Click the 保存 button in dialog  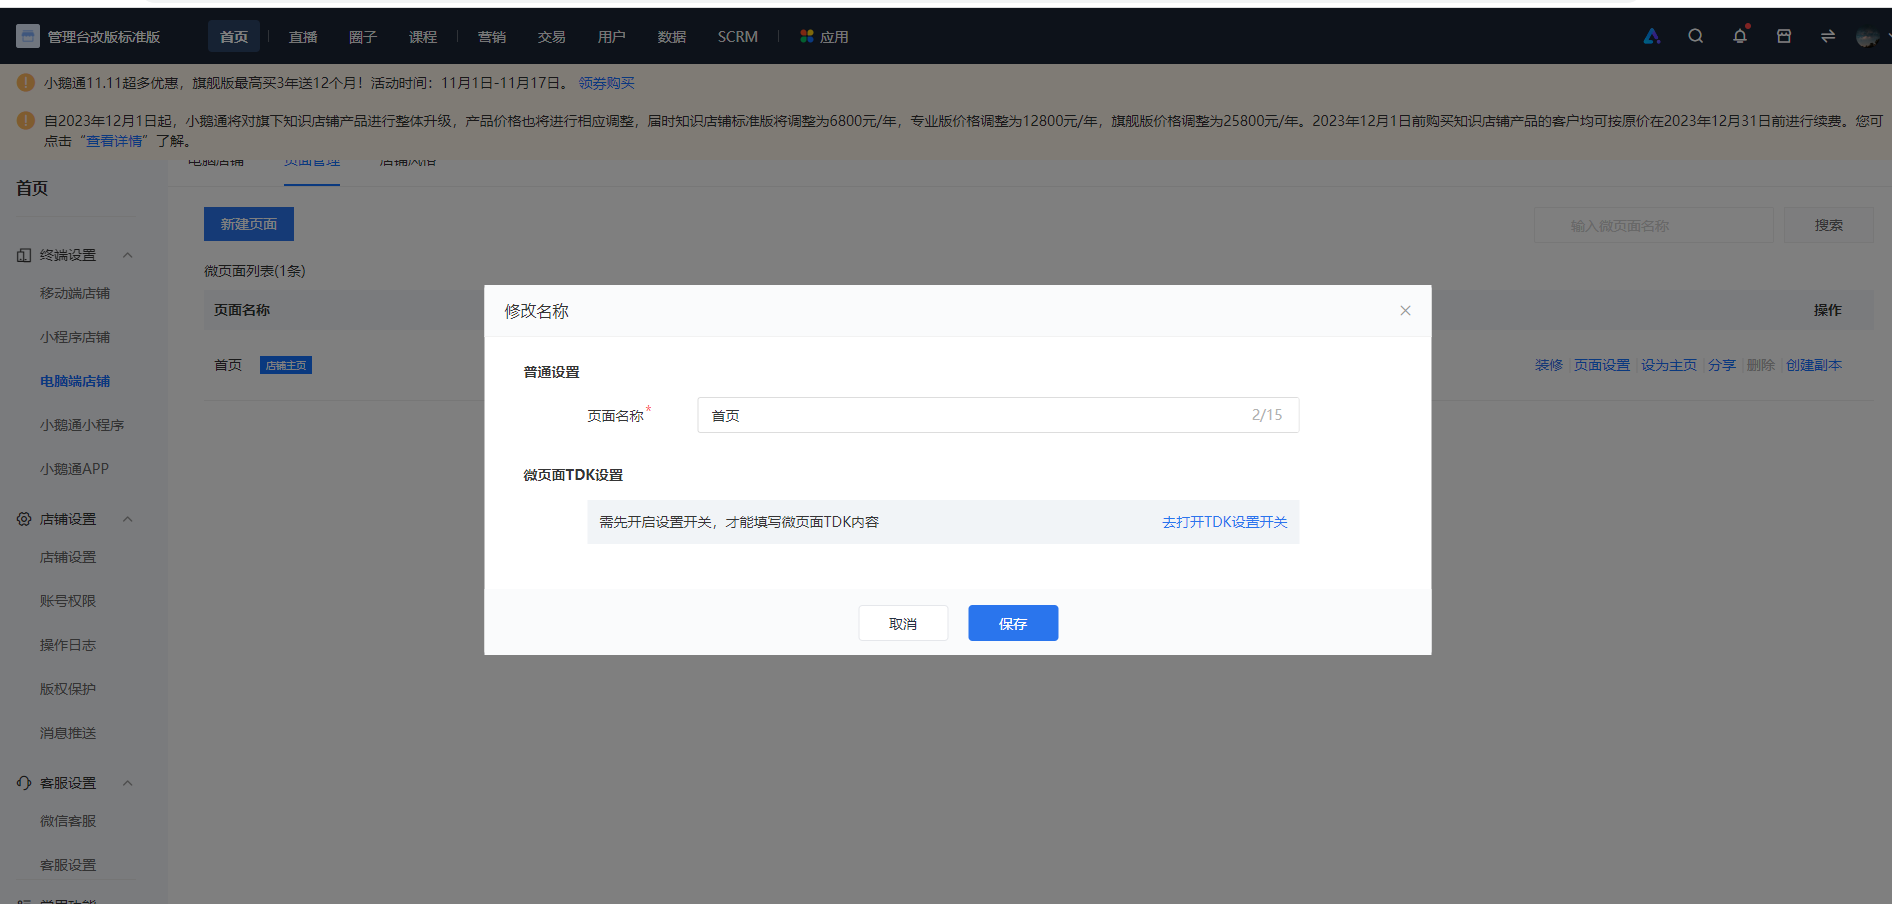point(1013,623)
